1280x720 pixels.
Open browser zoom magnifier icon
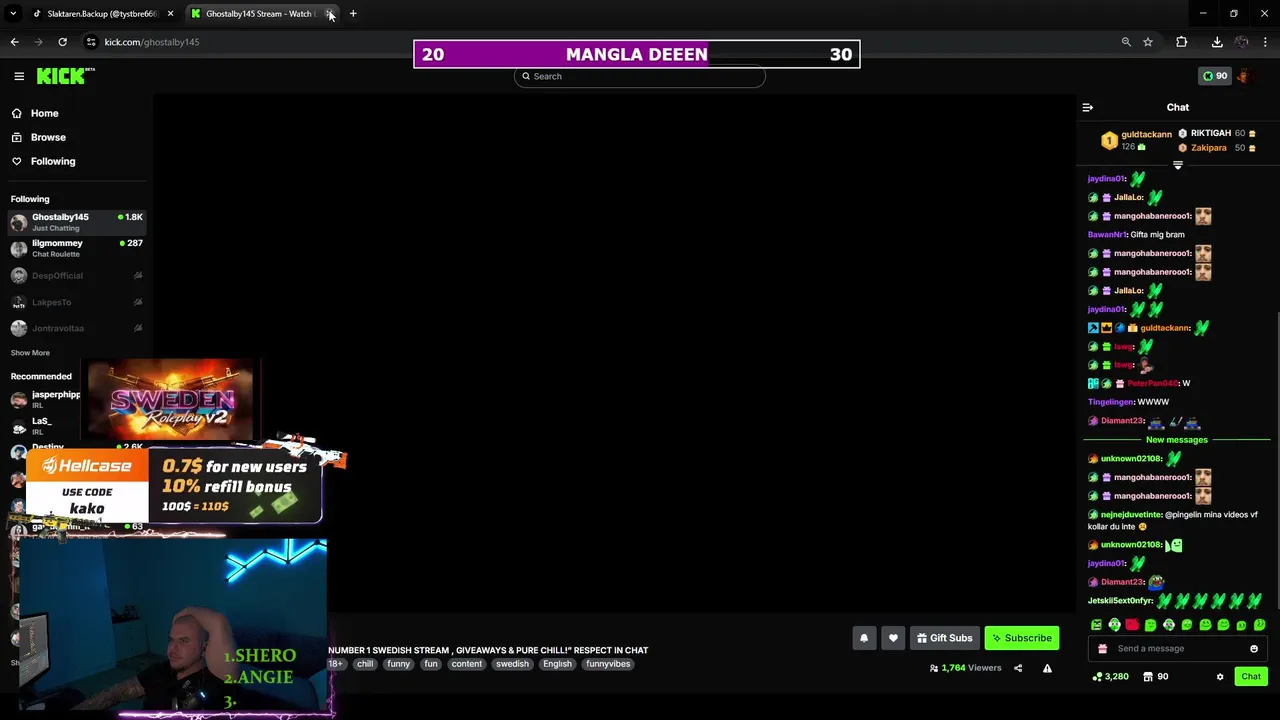click(1126, 42)
